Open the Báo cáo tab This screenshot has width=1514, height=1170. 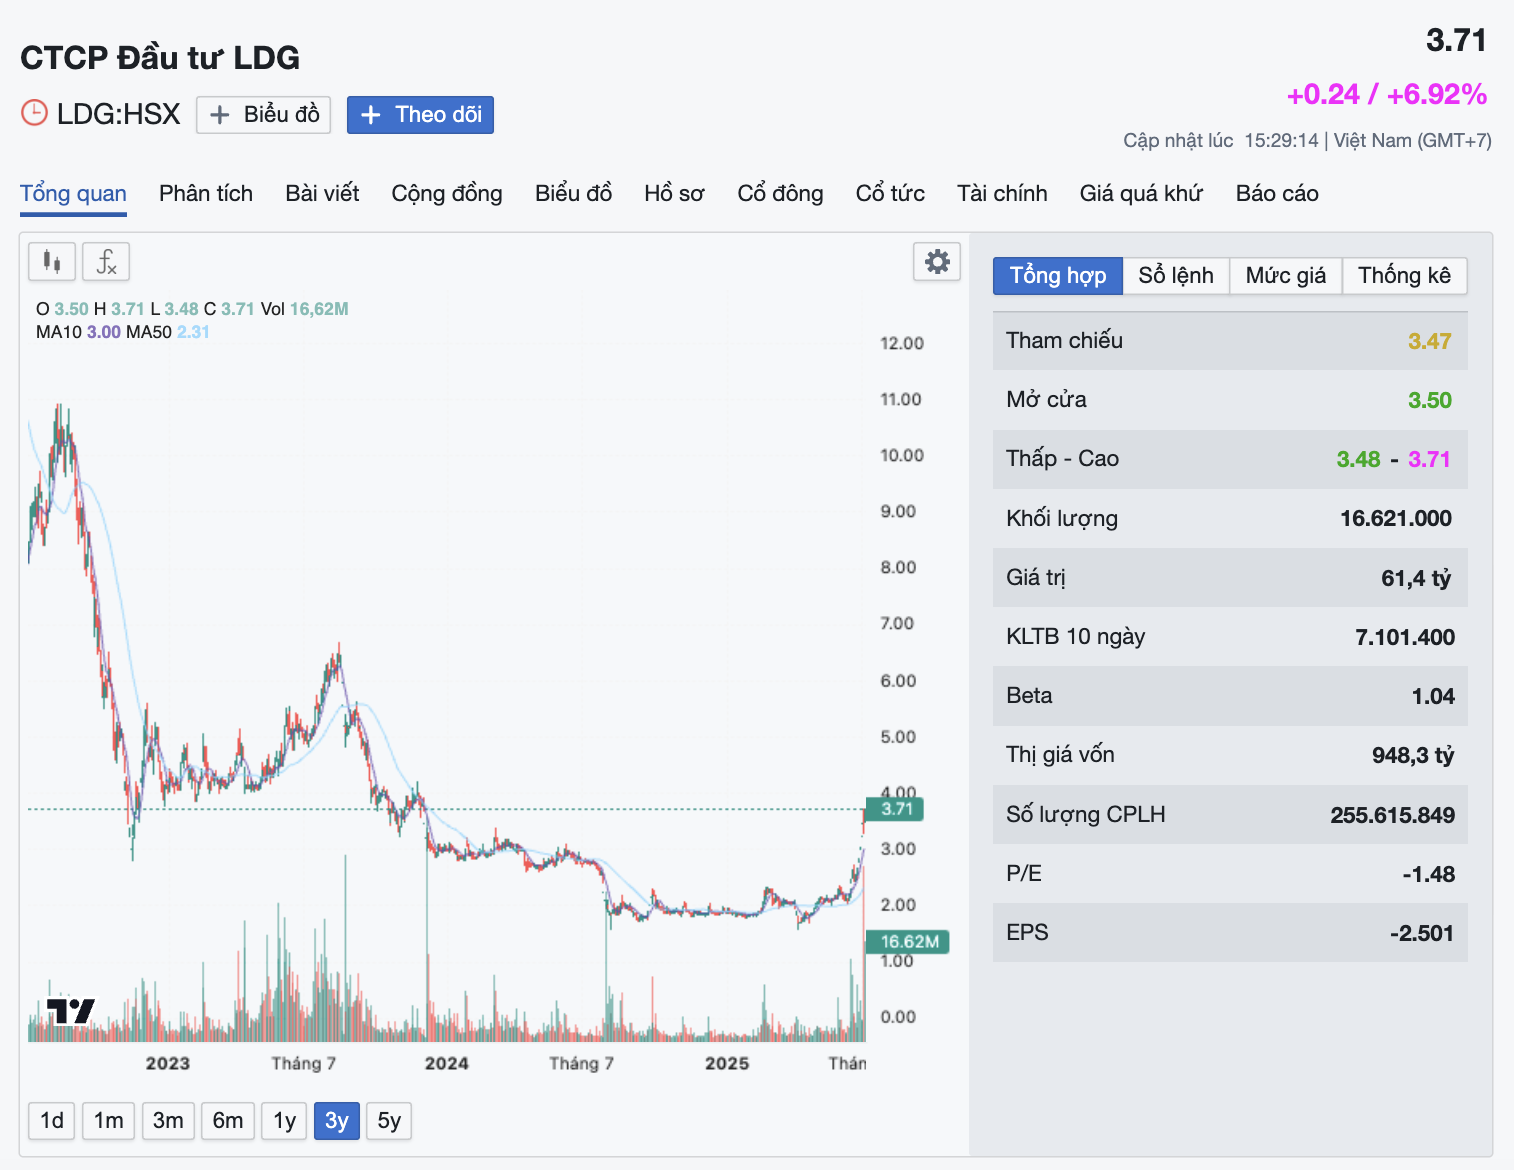[1277, 193]
